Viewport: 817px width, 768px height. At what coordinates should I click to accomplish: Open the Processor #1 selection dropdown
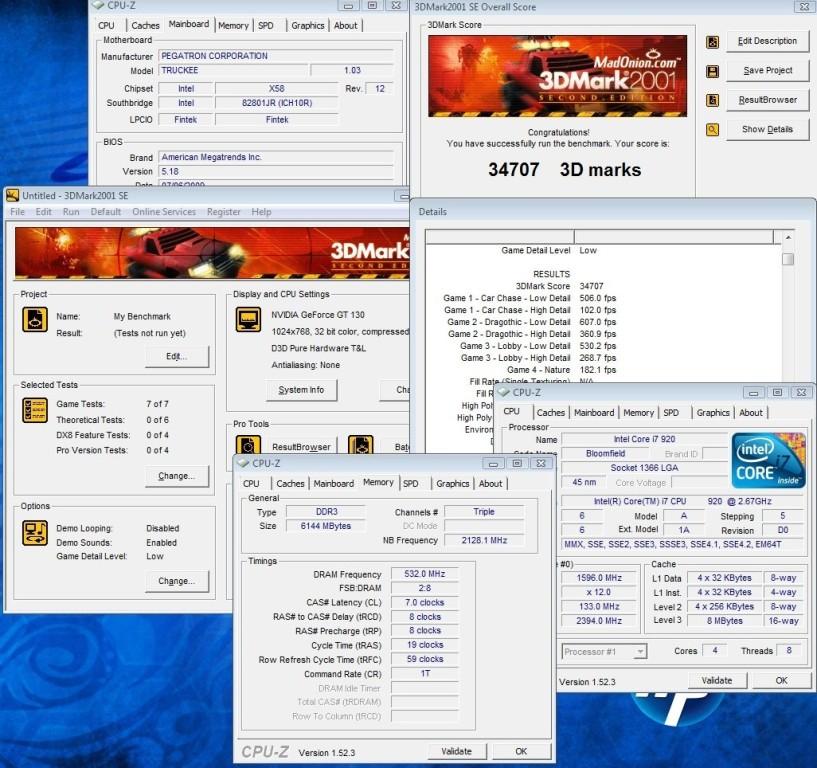tap(604, 651)
